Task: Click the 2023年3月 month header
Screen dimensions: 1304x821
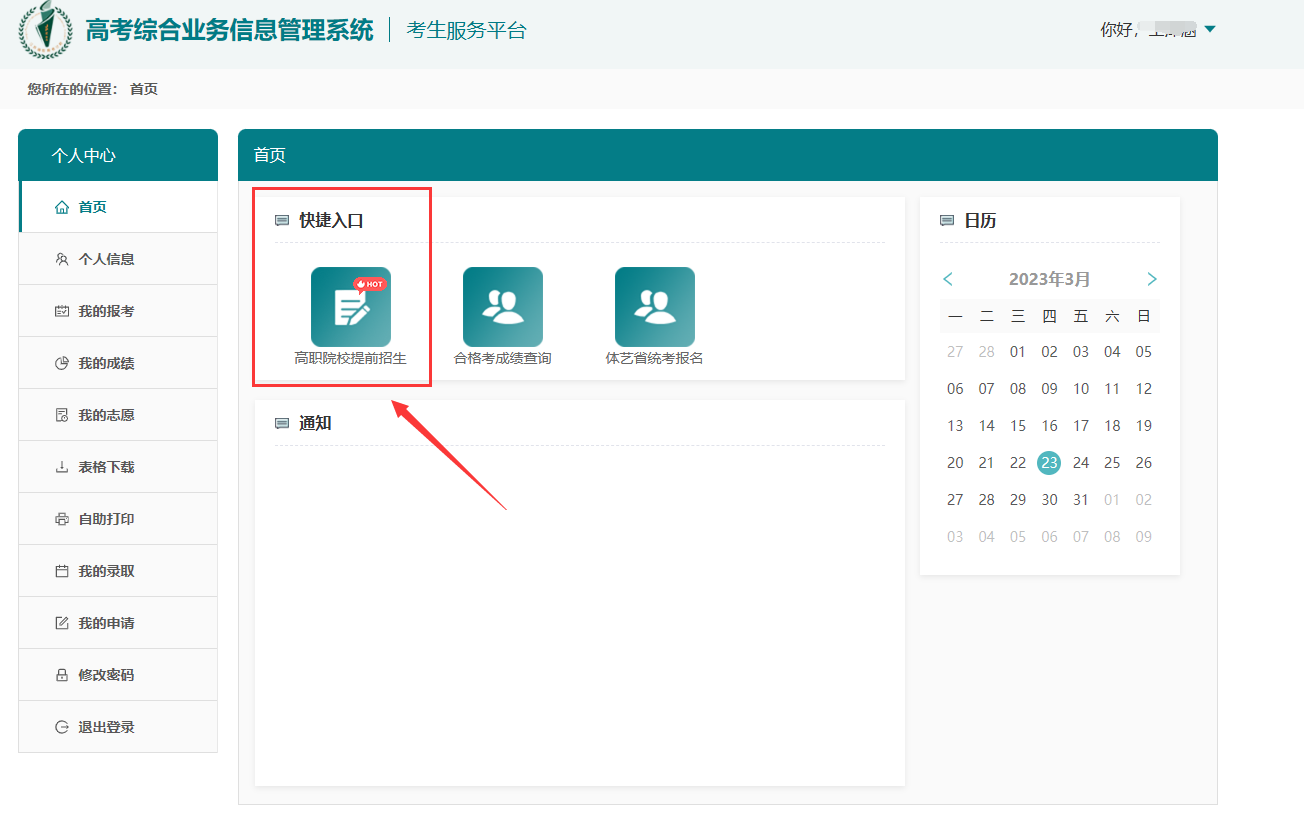Action: (x=1049, y=279)
